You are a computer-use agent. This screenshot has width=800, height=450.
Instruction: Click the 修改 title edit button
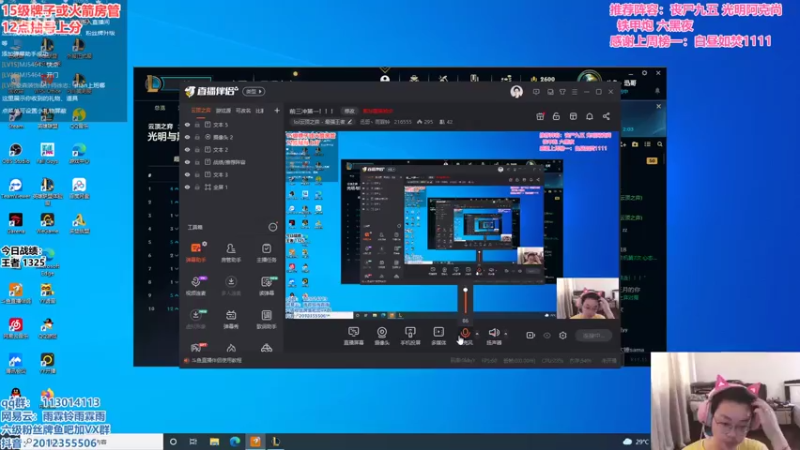pos(349,111)
